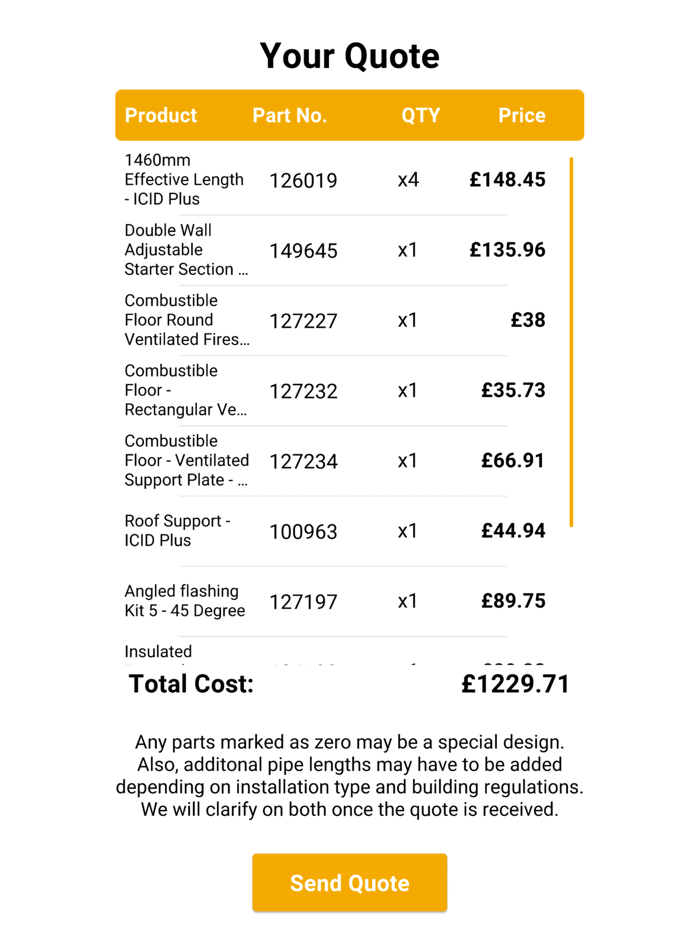
Task: Click part number 126019
Action: [x=303, y=181]
